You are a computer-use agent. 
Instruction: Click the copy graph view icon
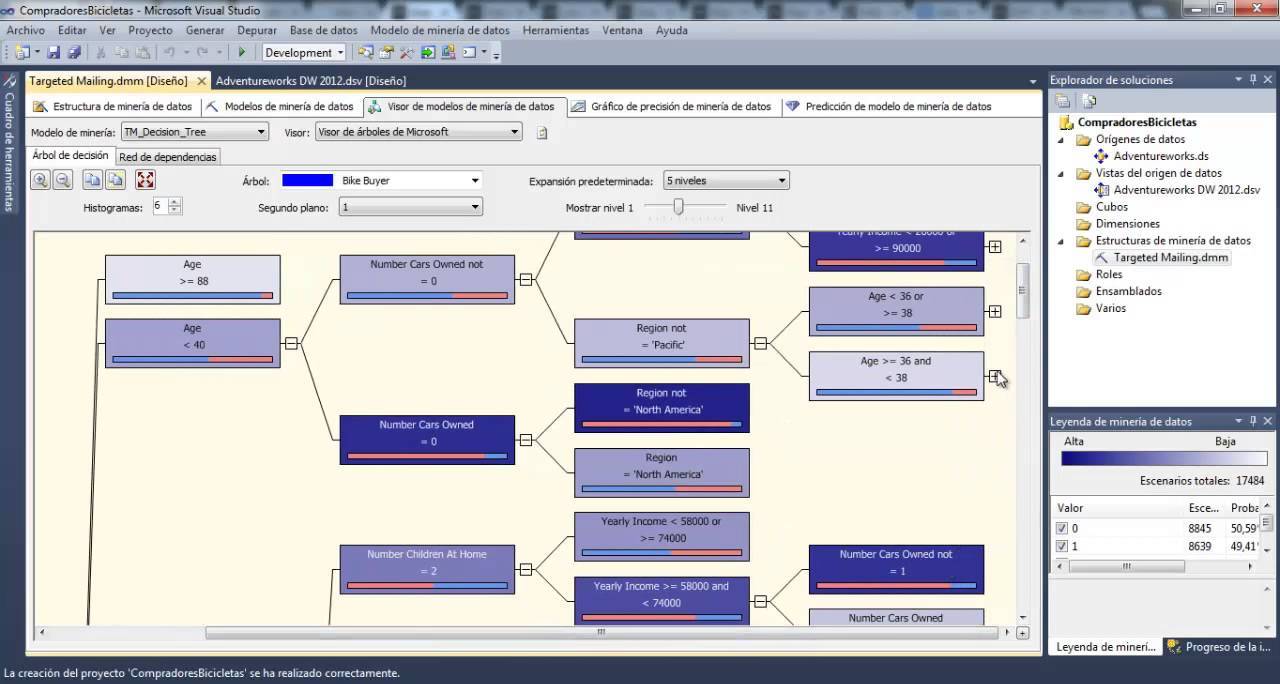93,180
